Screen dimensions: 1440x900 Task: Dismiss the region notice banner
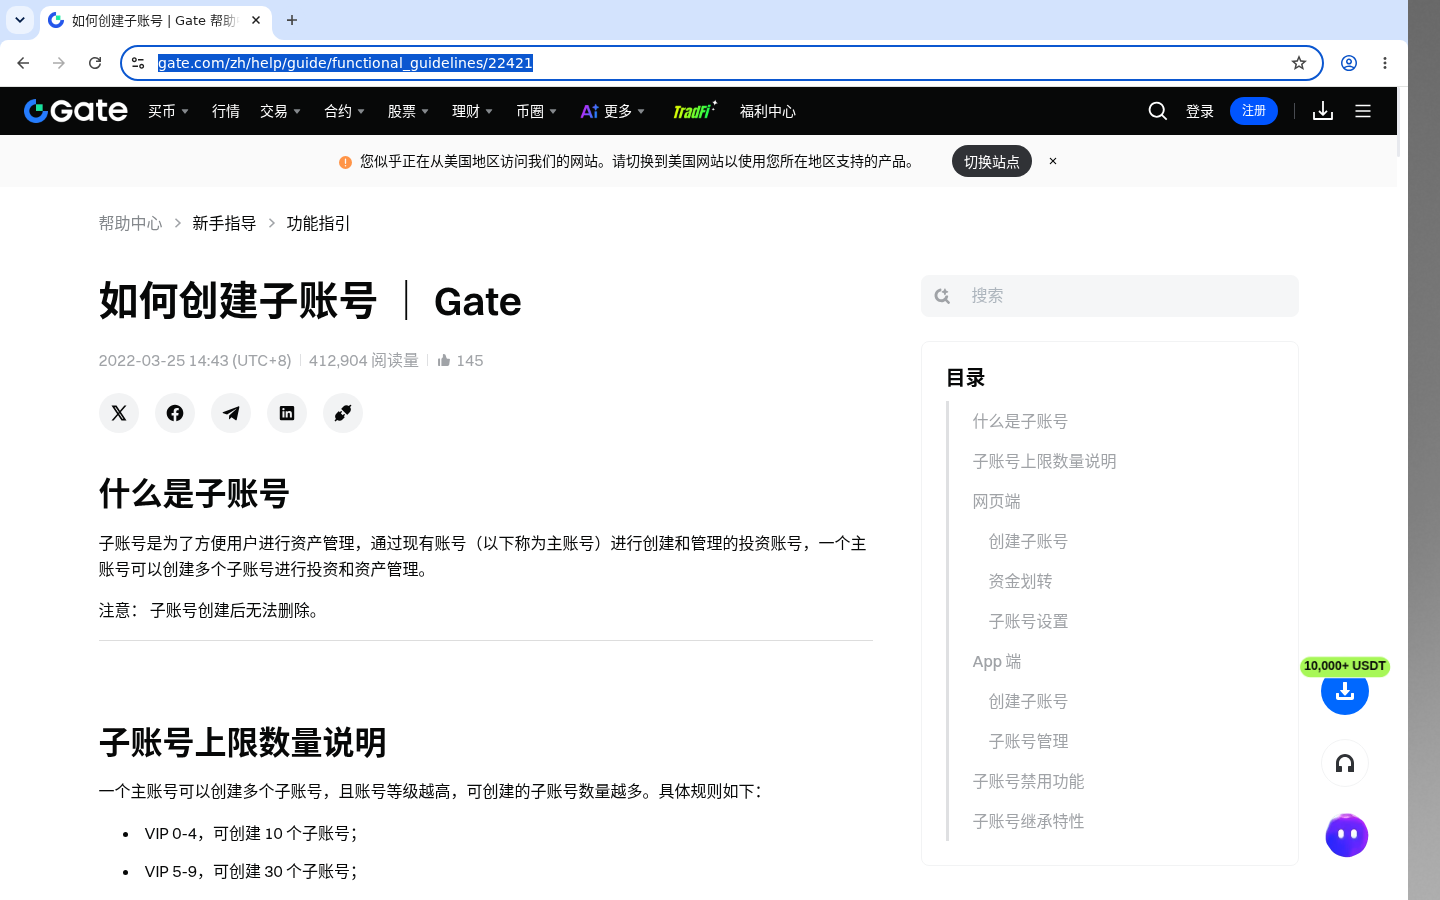1053,161
